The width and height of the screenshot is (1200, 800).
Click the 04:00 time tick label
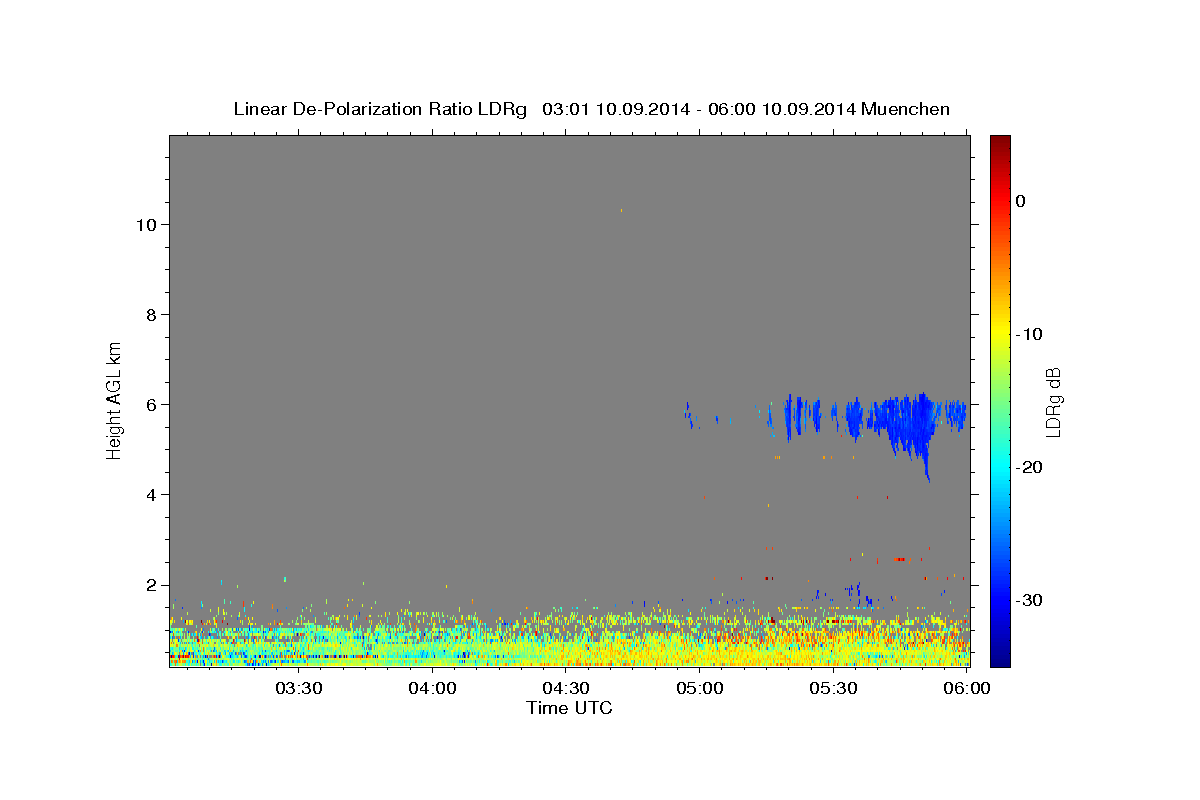(433, 688)
